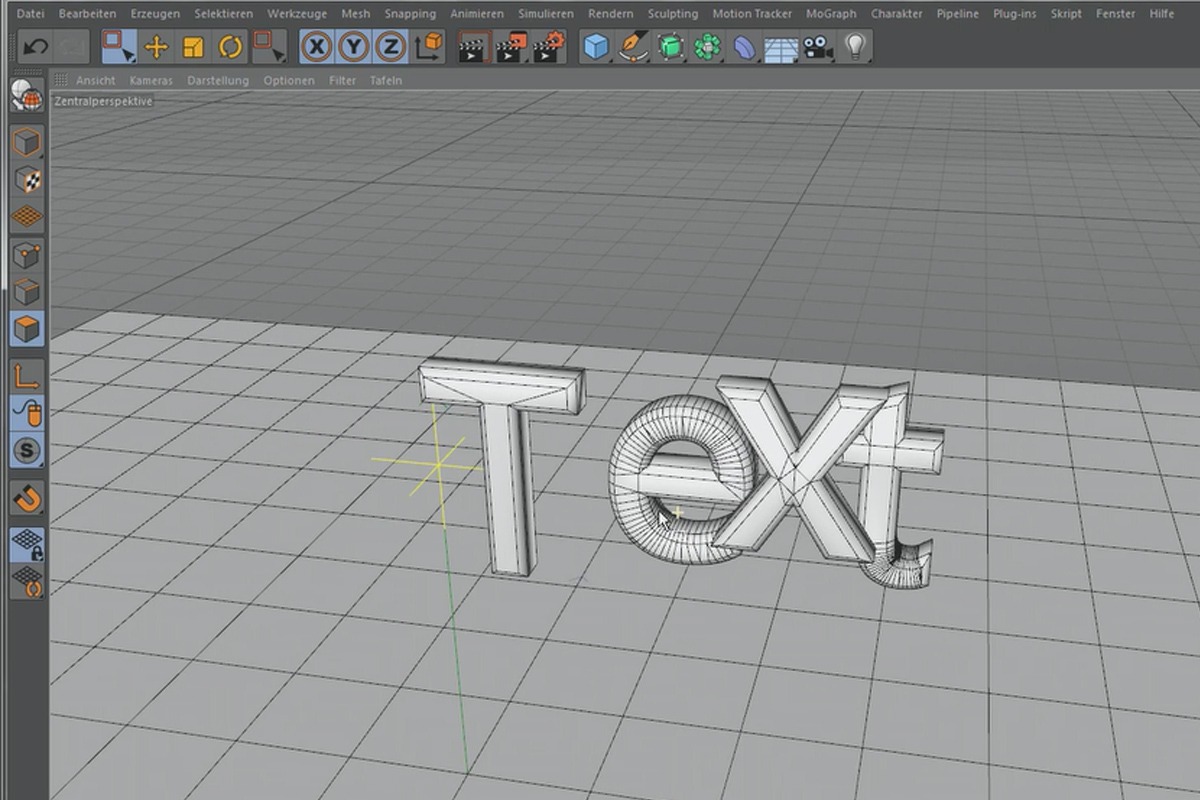Activate the Rotate tool
This screenshot has width=1200, height=800.
(231, 46)
